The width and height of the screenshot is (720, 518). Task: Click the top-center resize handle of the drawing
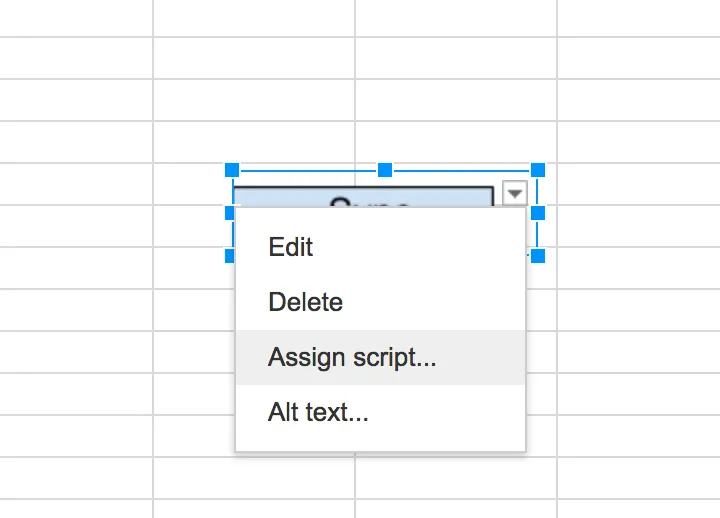[x=385, y=170]
